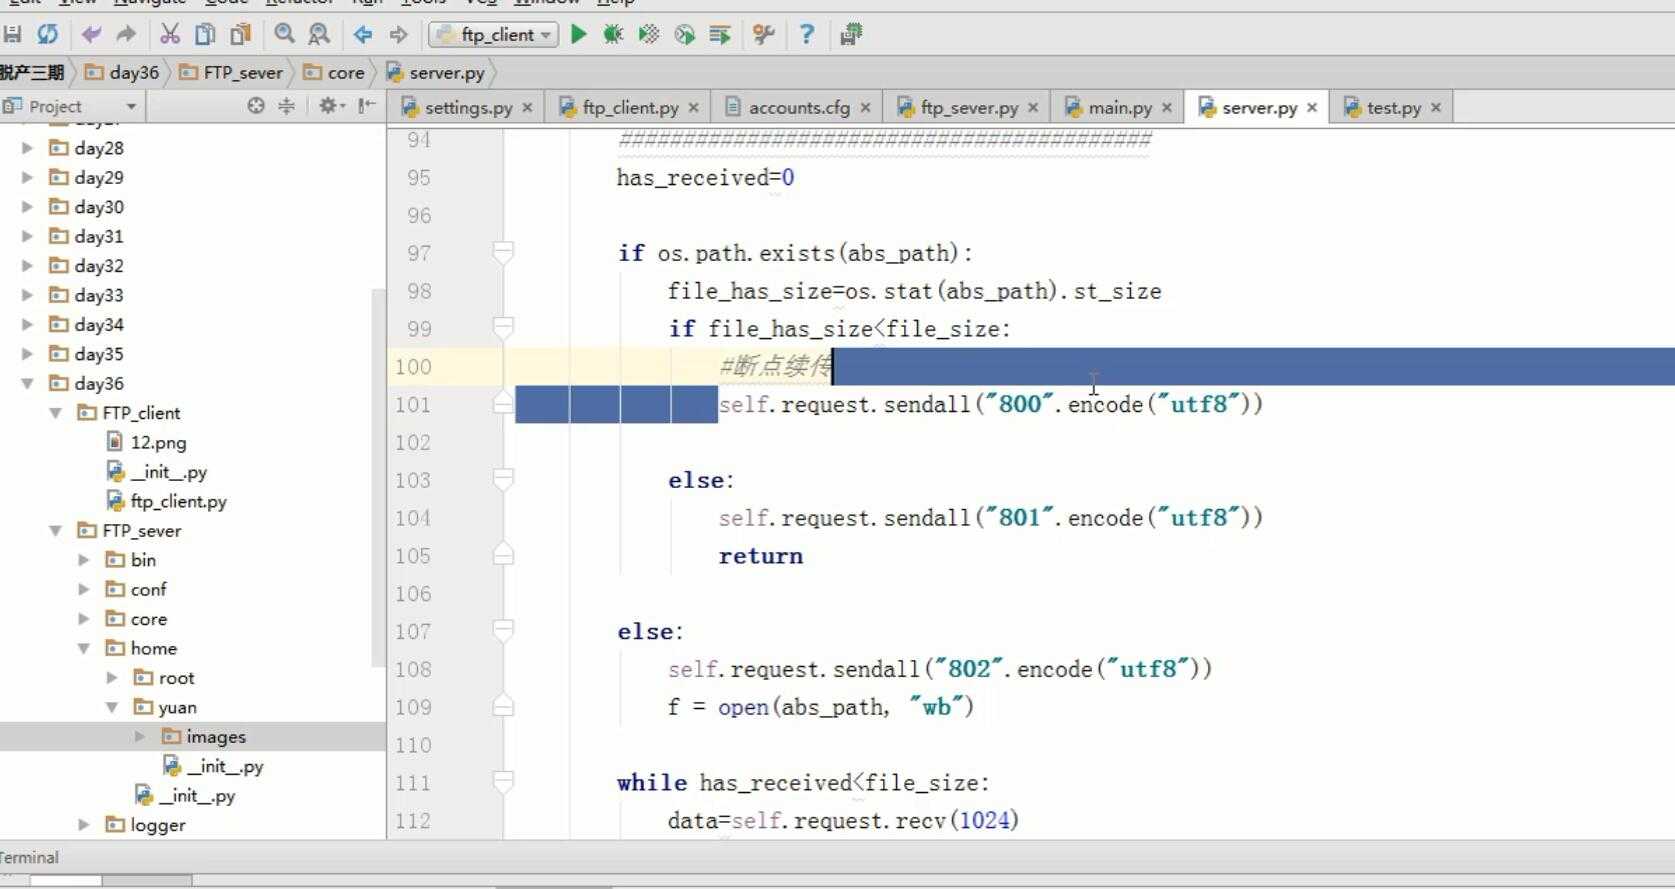1675x889 pixels.
Task: Close the test.py tab
Action: (1436, 107)
